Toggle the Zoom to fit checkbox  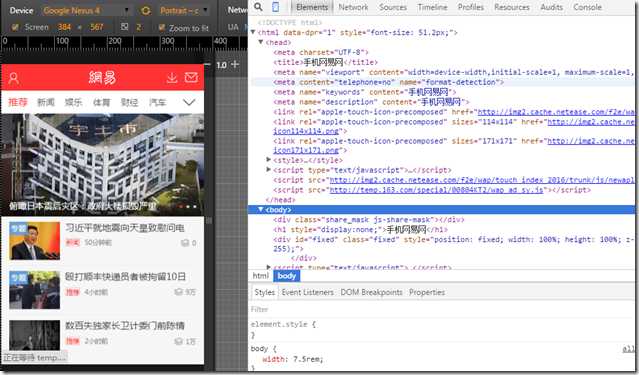click(x=162, y=27)
